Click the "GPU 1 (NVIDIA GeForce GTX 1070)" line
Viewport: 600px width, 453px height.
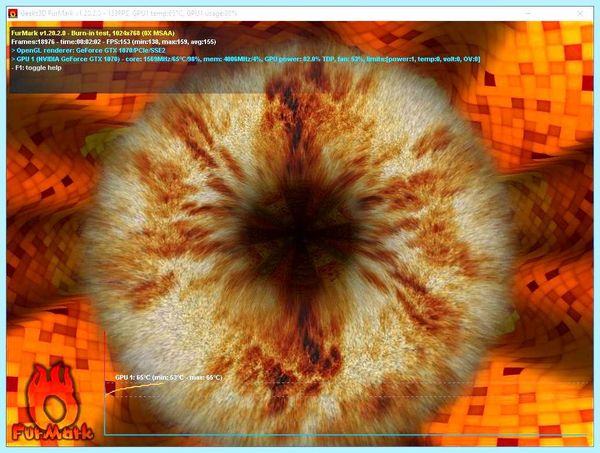(x=245, y=59)
